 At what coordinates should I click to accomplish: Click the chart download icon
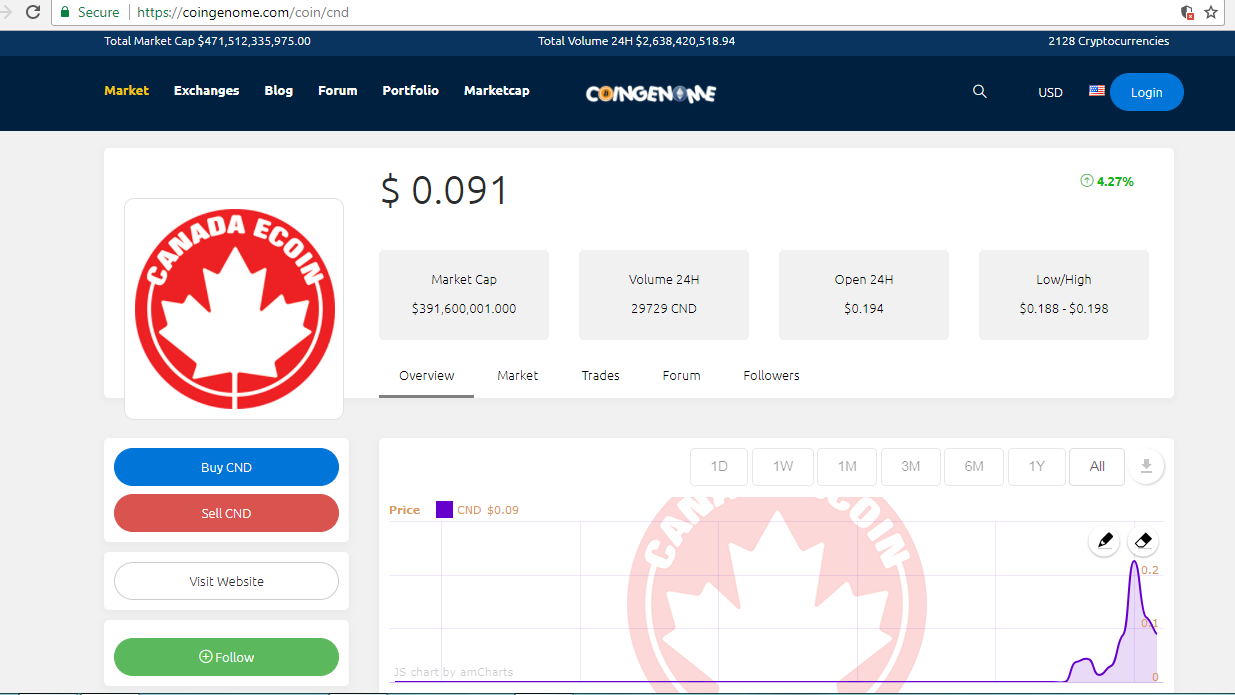[x=1146, y=466]
